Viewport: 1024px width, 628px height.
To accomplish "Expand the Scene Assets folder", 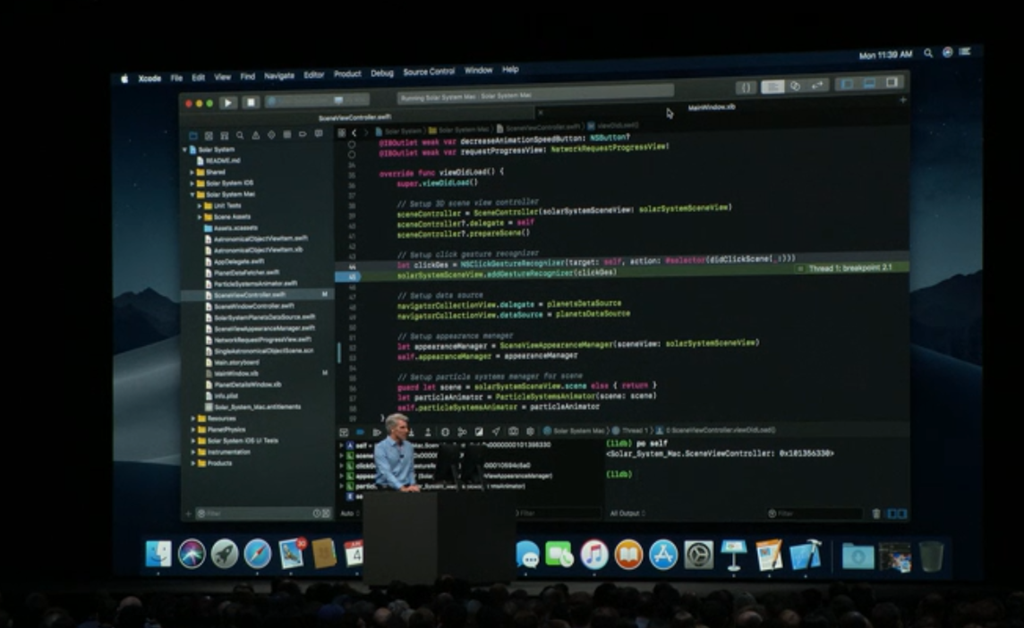I will pos(200,217).
